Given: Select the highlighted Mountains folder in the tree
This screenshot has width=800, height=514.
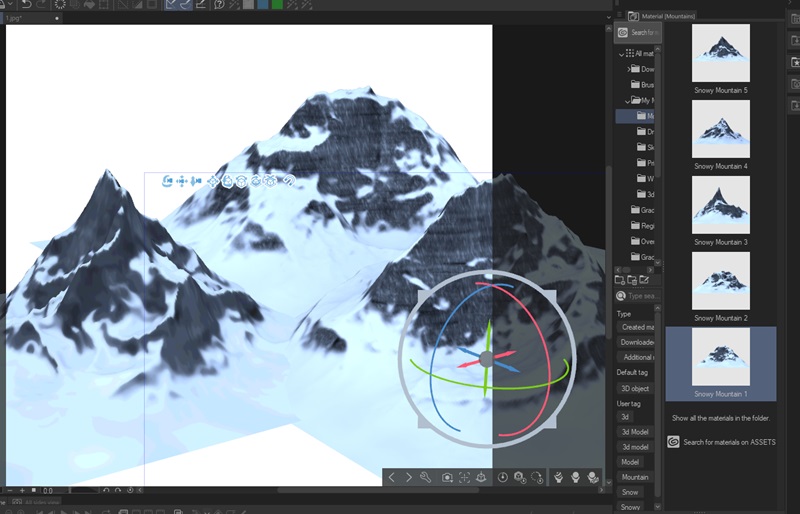Looking at the screenshot, I should point(635,116).
